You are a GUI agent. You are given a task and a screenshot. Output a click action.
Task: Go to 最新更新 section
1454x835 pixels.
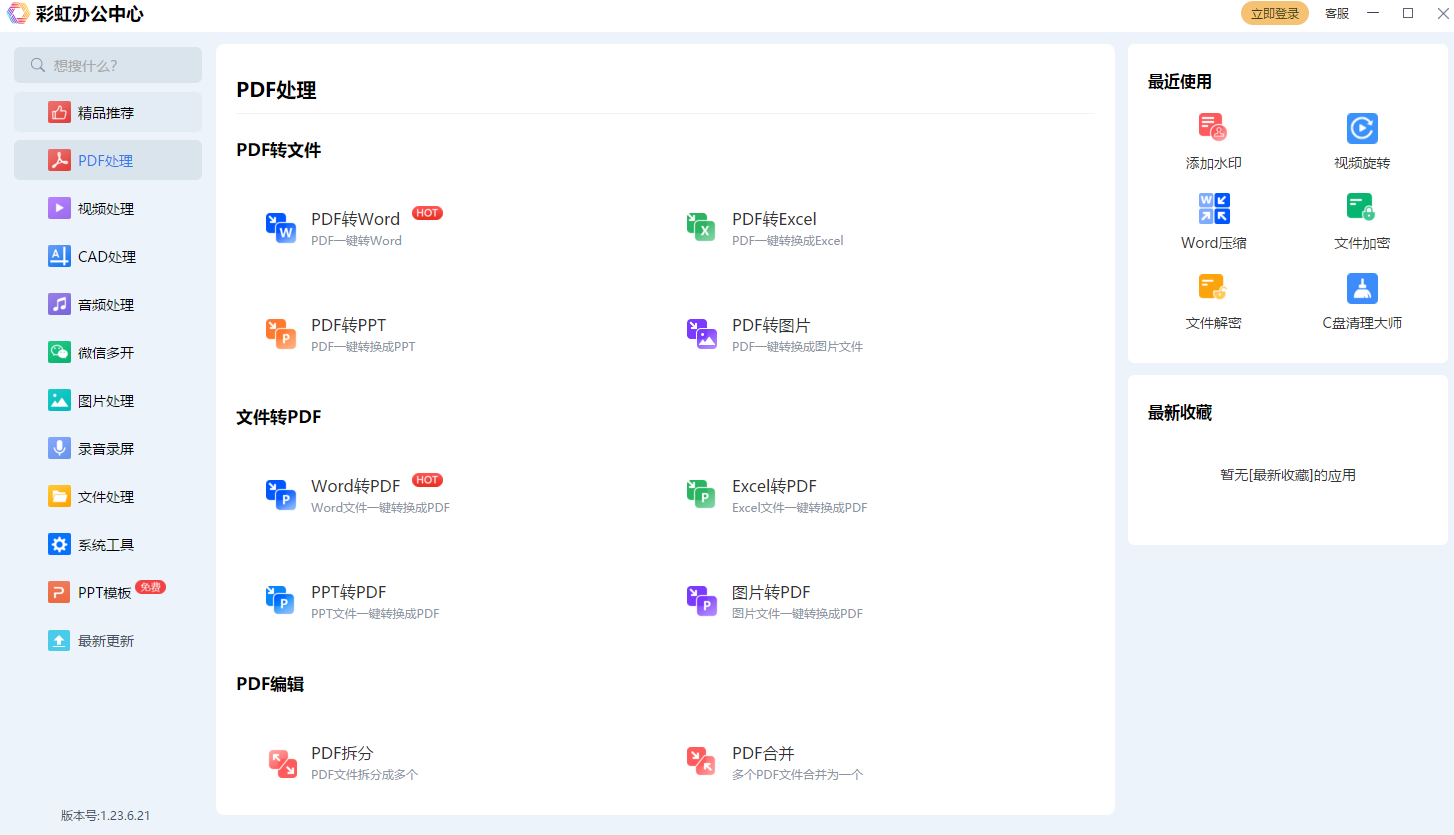pyautogui.click(x=108, y=641)
